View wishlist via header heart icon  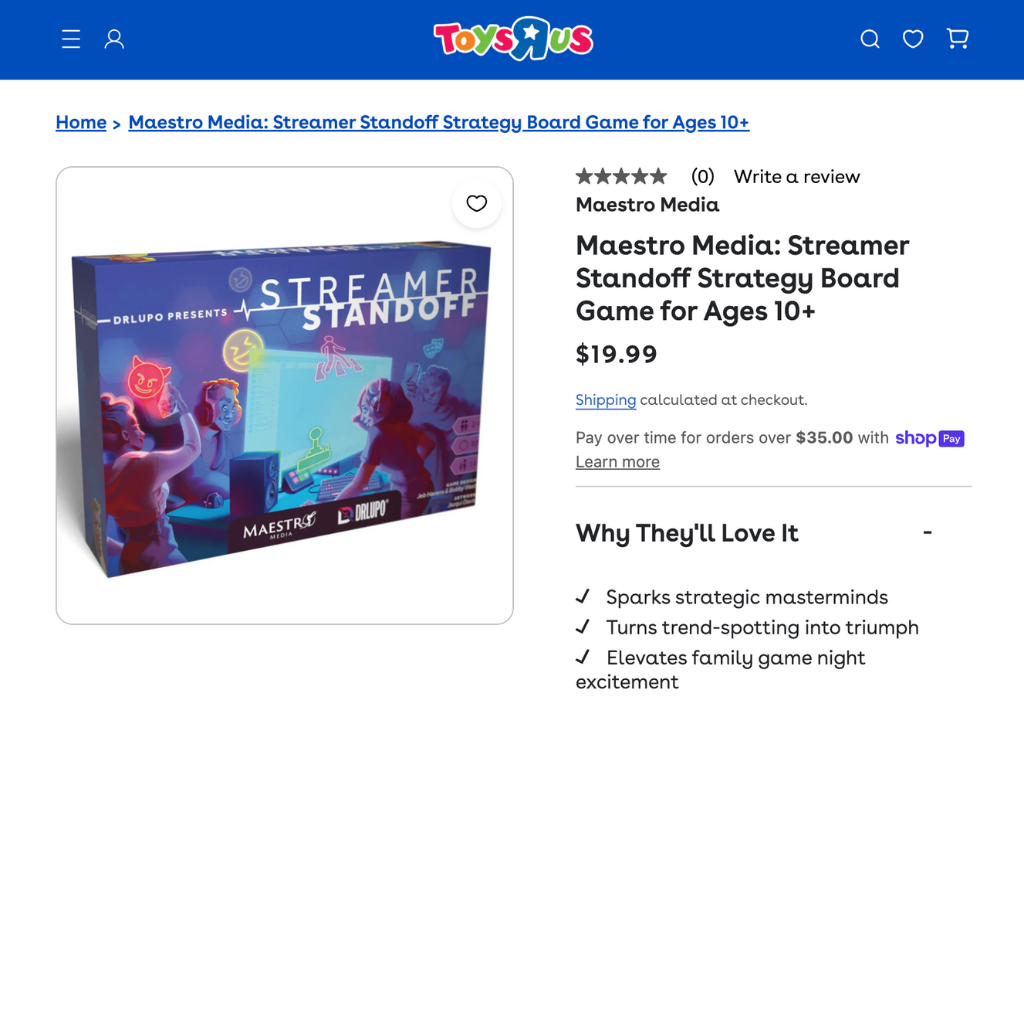(912, 39)
